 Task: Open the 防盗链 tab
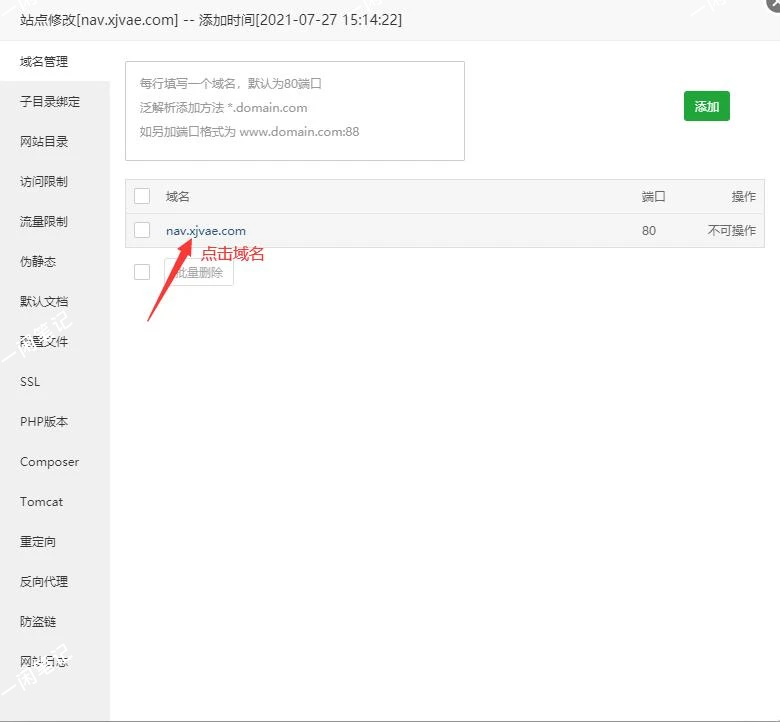coord(38,622)
